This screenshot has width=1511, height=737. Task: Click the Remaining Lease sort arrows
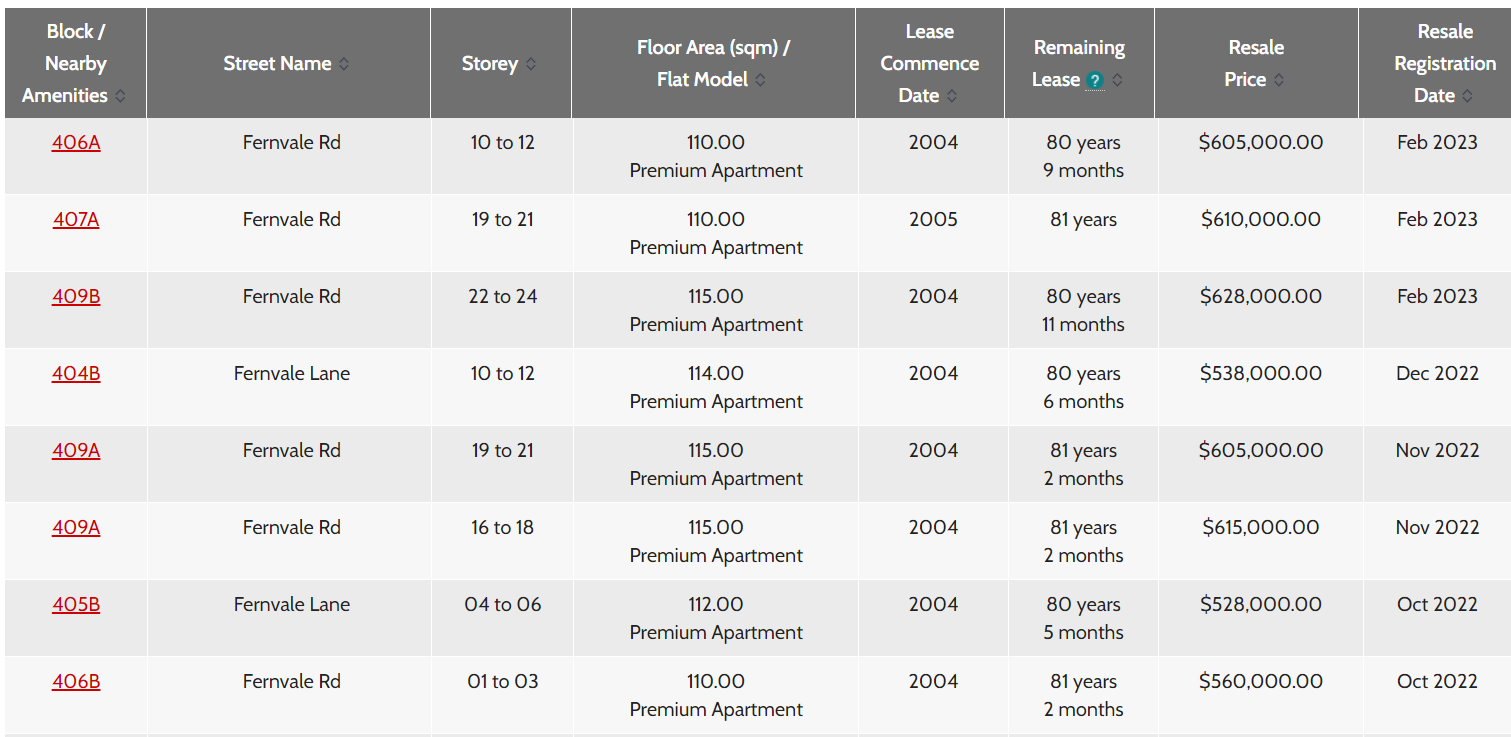click(1118, 80)
